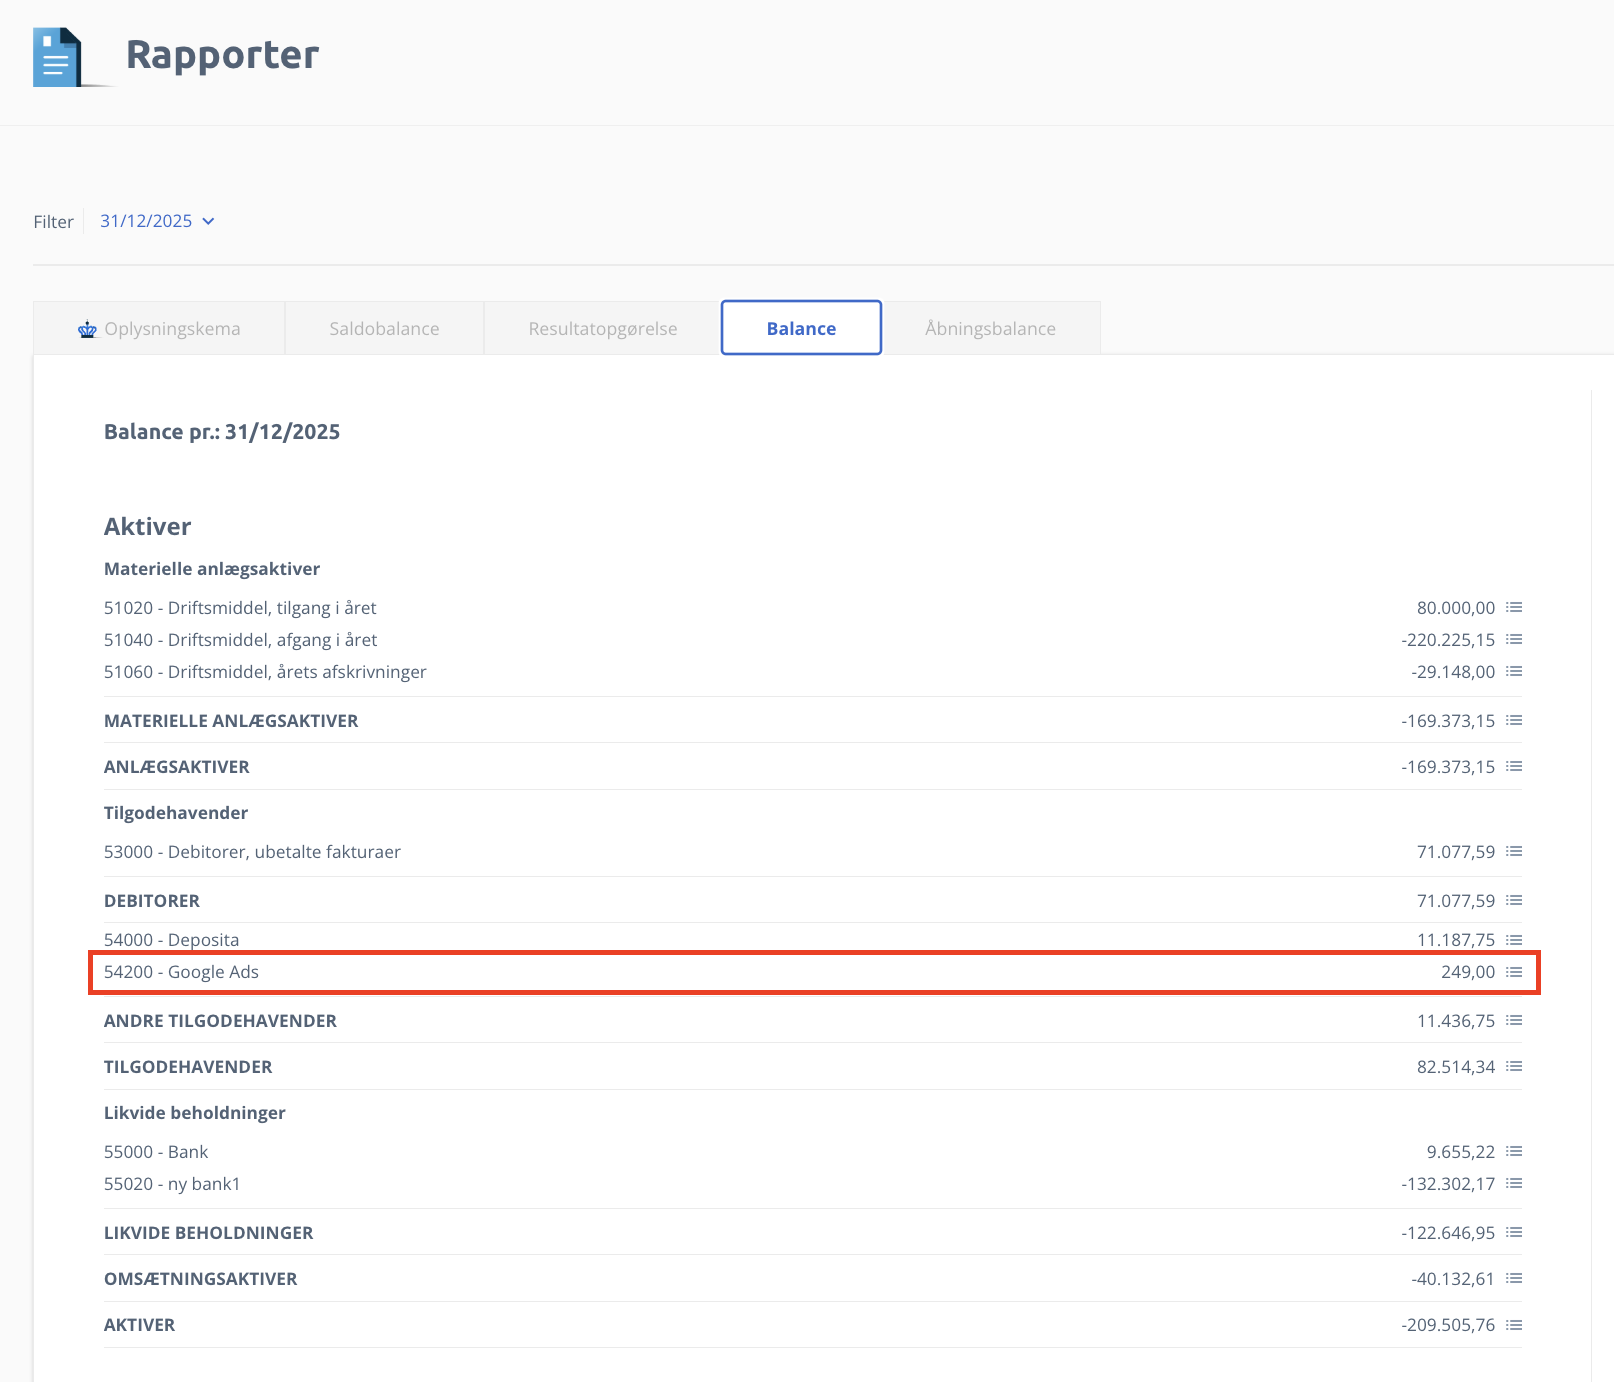
Task: Open the Resultatopgørelse tab
Action: (602, 329)
